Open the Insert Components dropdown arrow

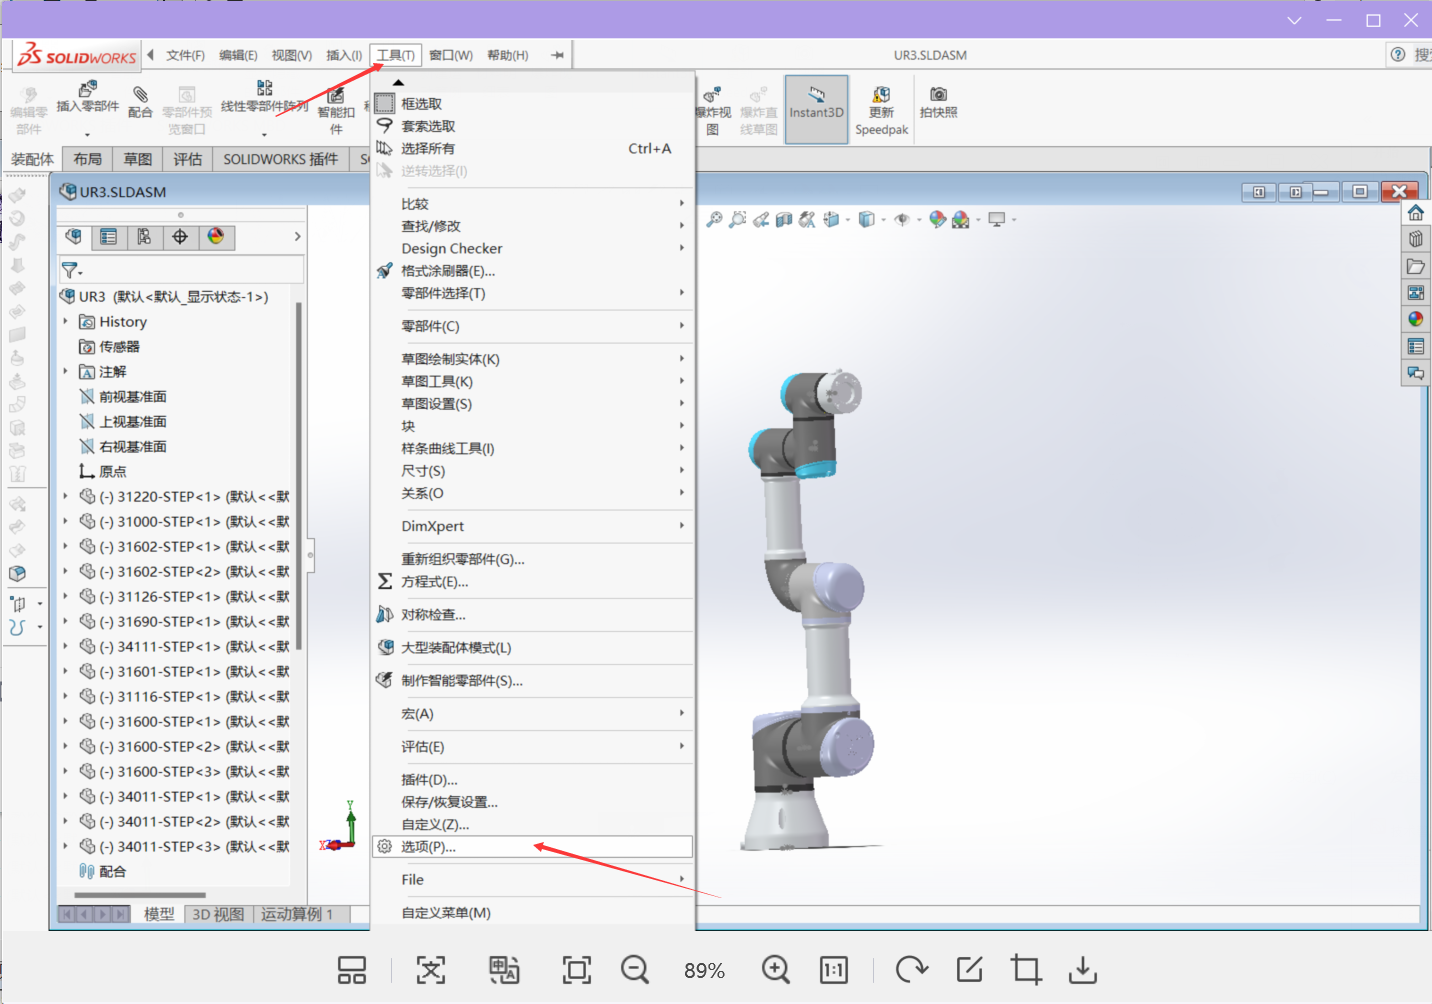click(x=87, y=134)
